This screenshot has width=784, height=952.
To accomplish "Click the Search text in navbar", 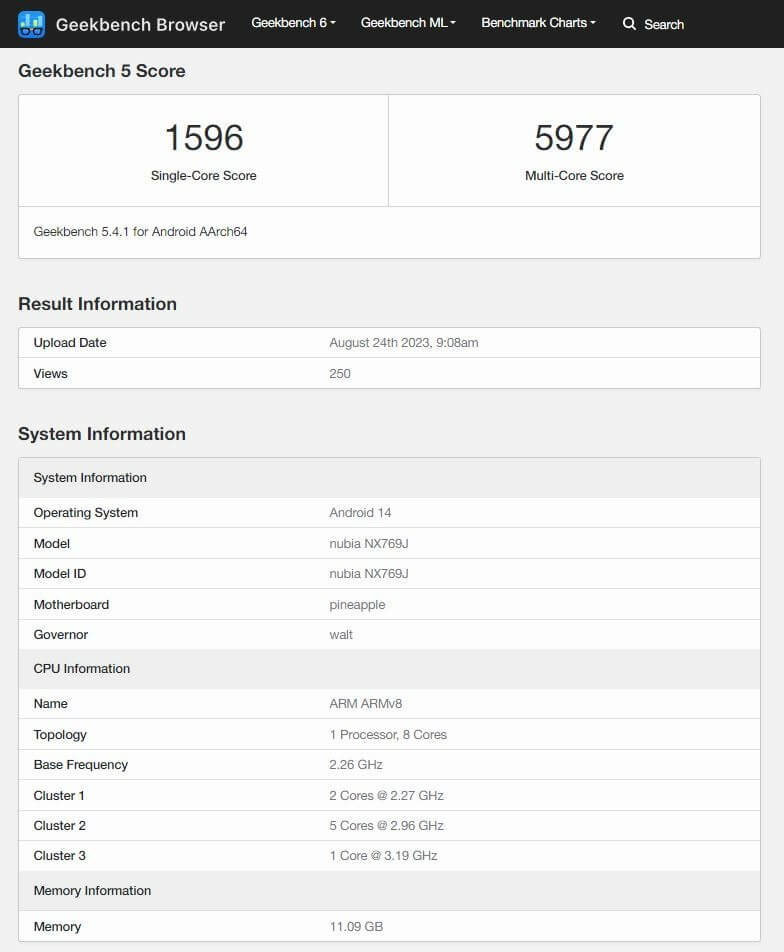I will [664, 24].
